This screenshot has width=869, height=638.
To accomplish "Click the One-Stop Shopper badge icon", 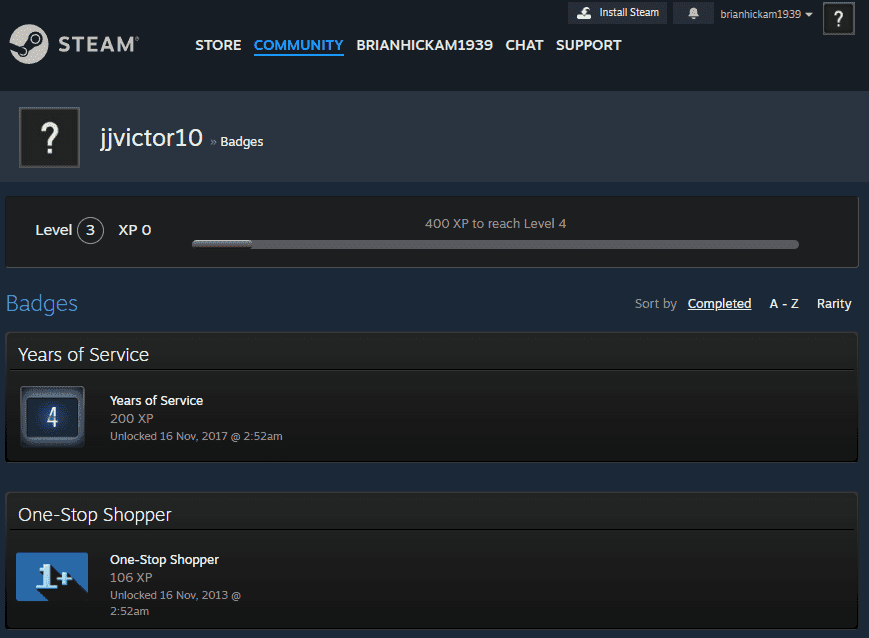I will pyautogui.click(x=52, y=577).
